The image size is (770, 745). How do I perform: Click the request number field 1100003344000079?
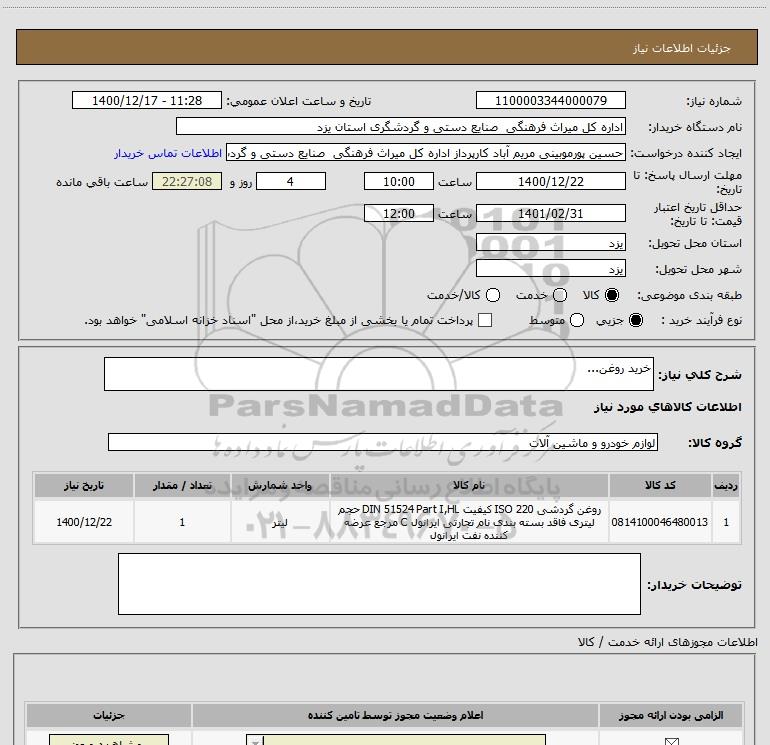(x=550, y=101)
